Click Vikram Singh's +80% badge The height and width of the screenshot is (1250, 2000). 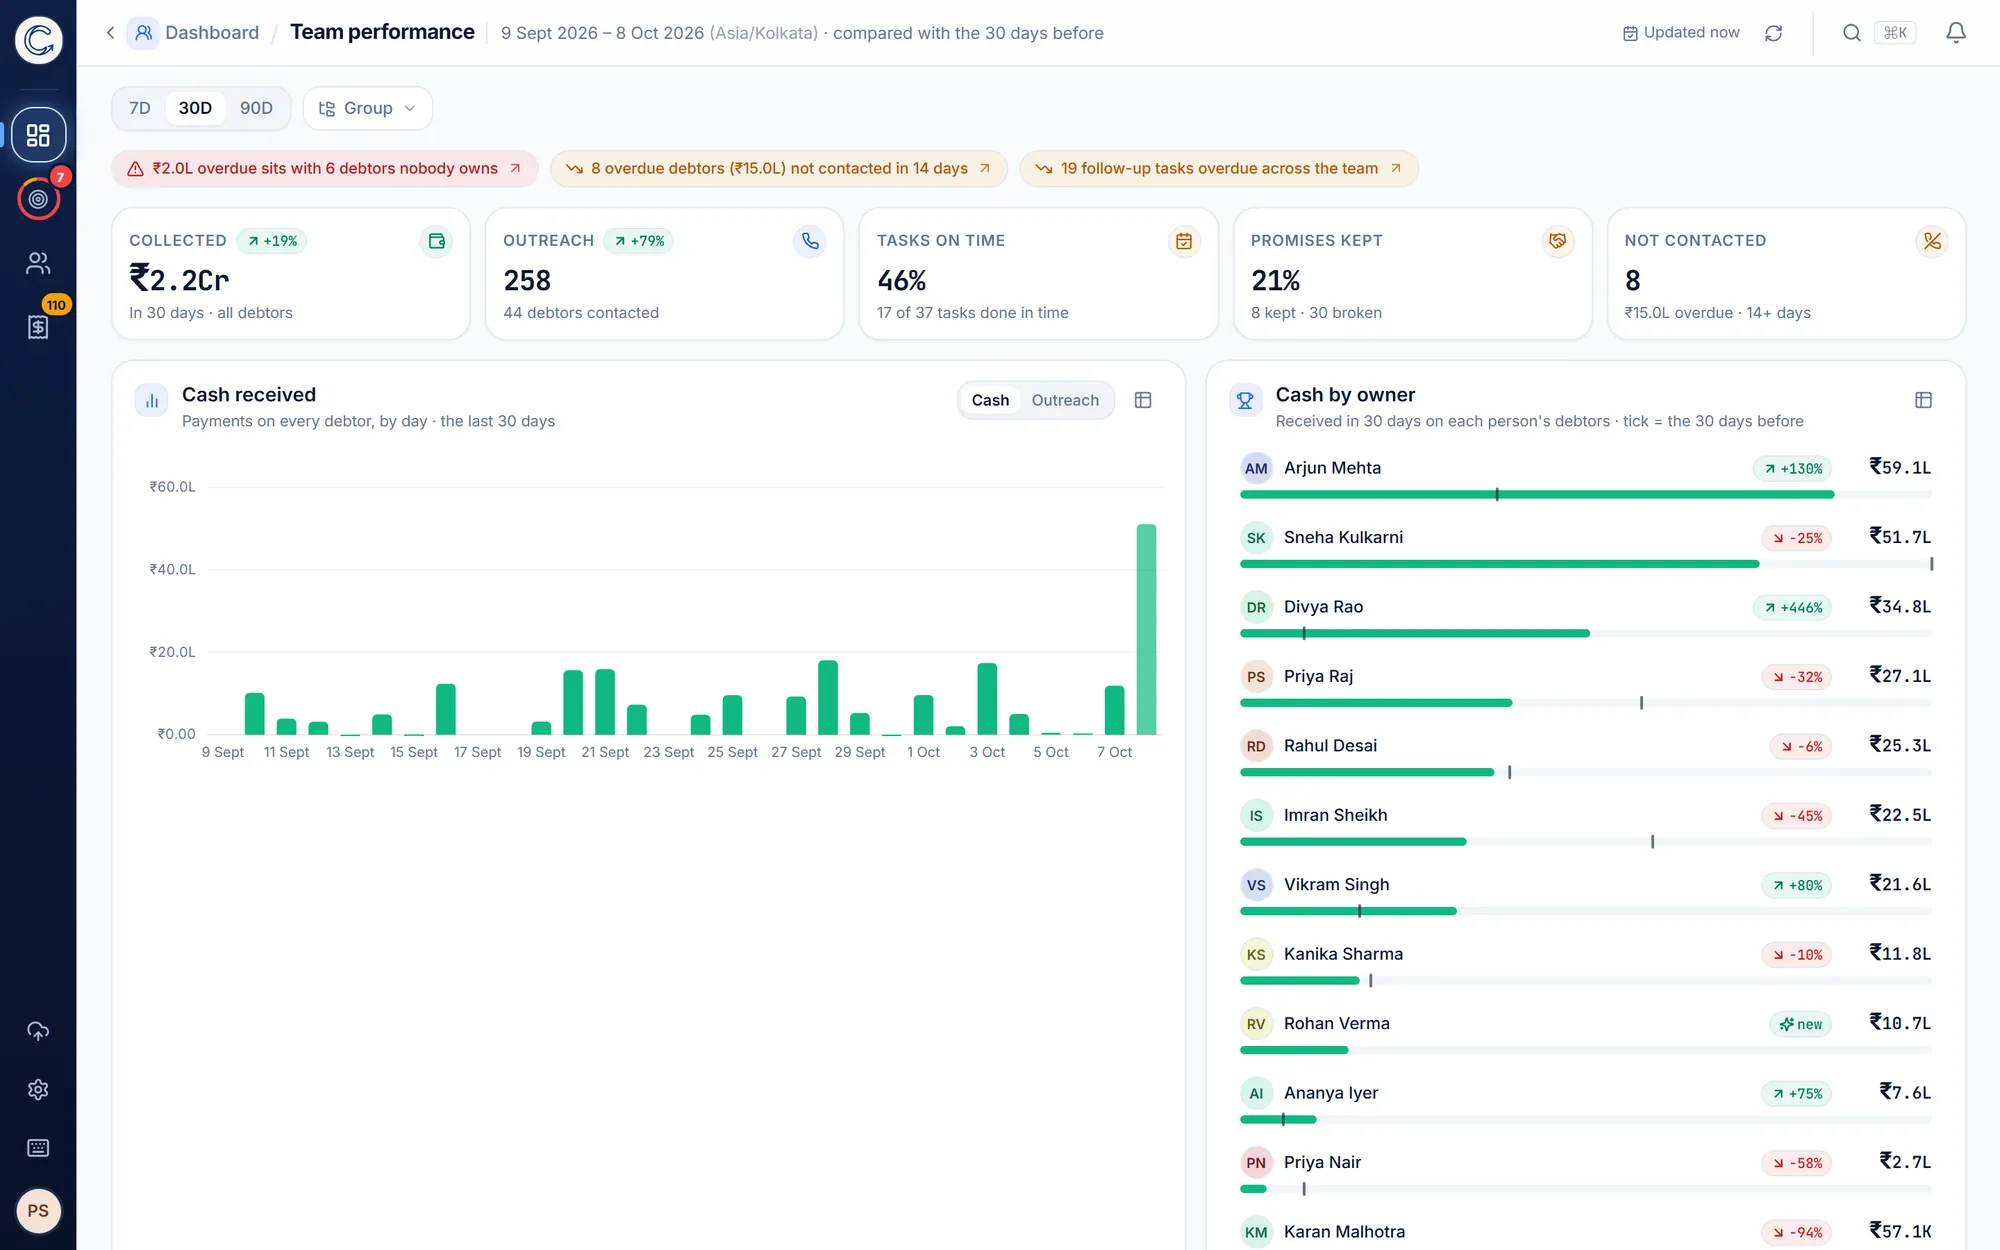coord(1796,885)
